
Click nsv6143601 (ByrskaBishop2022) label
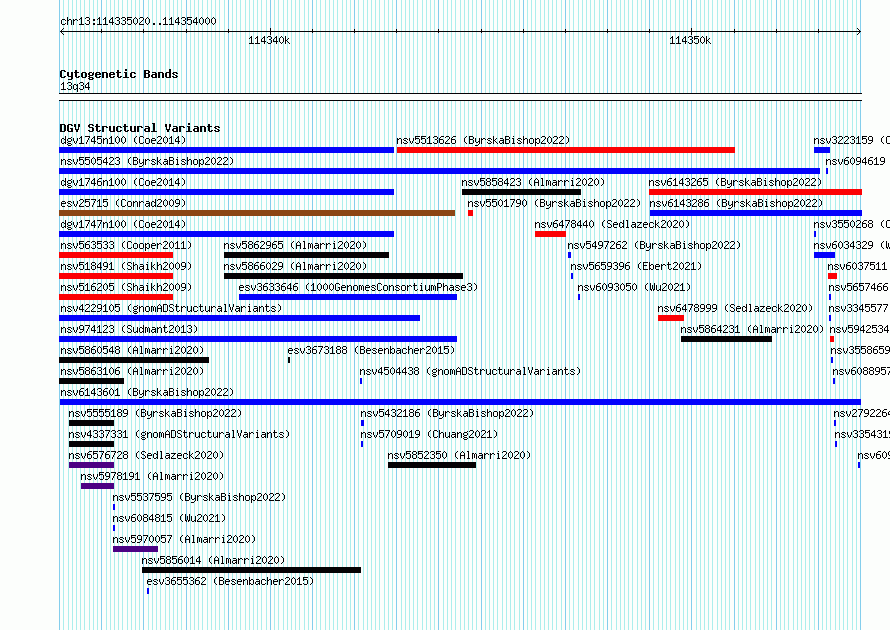tap(147, 392)
